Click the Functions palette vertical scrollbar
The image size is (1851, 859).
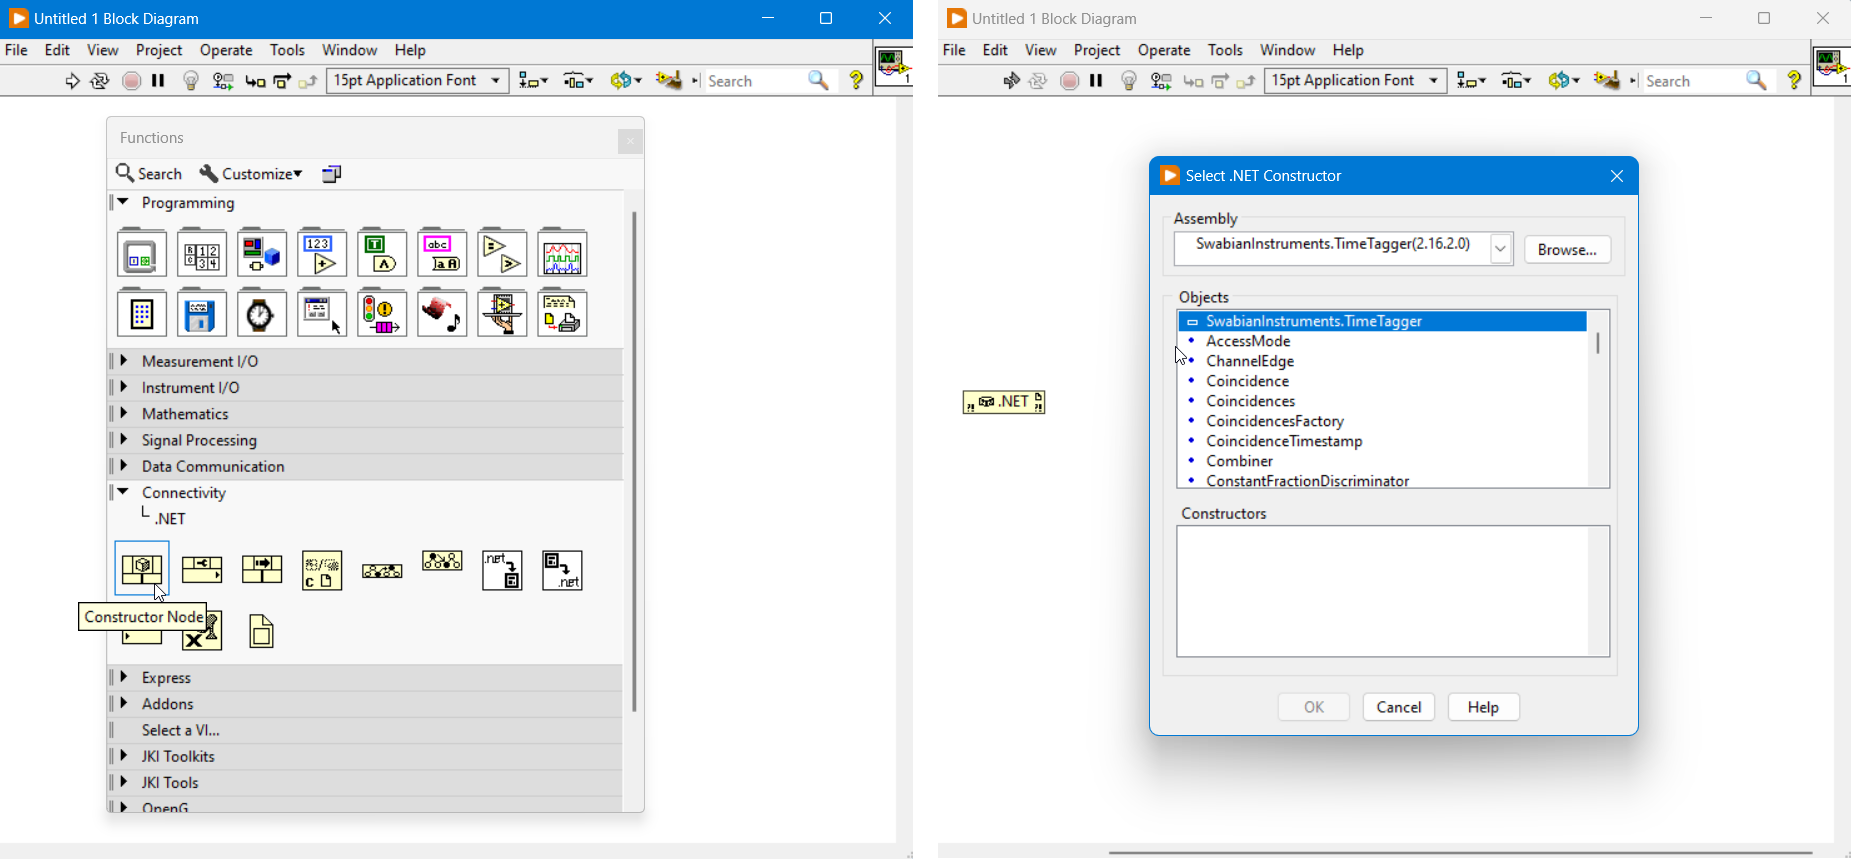[x=634, y=460]
